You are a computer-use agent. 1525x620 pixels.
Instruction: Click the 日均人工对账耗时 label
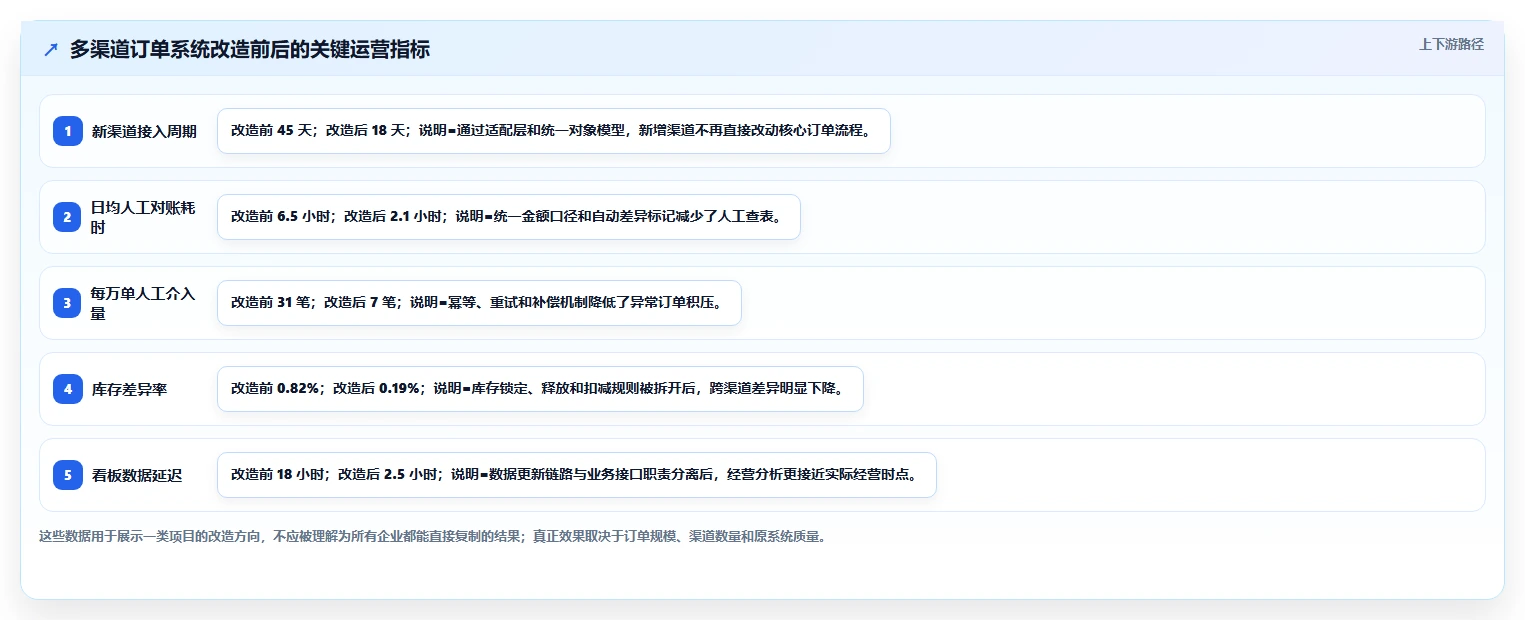pyautogui.click(x=144, y=217)
